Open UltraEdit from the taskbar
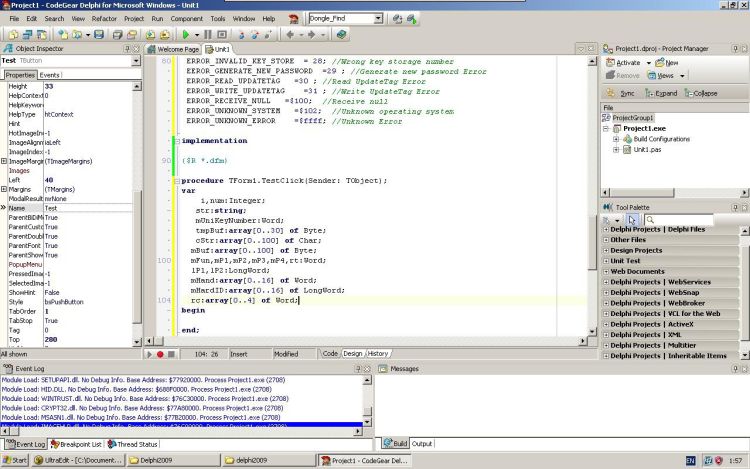 pyautogui.click(x=78, y=460)
